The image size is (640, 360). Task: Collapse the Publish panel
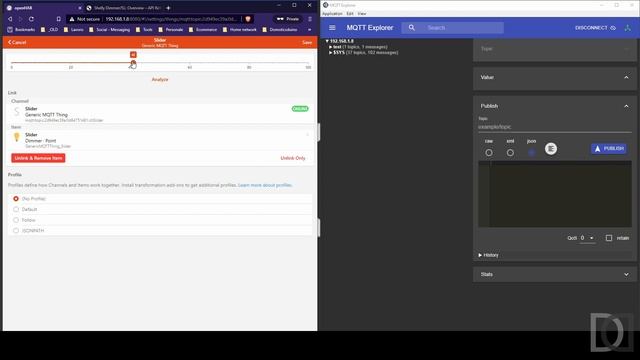(626, 106)
